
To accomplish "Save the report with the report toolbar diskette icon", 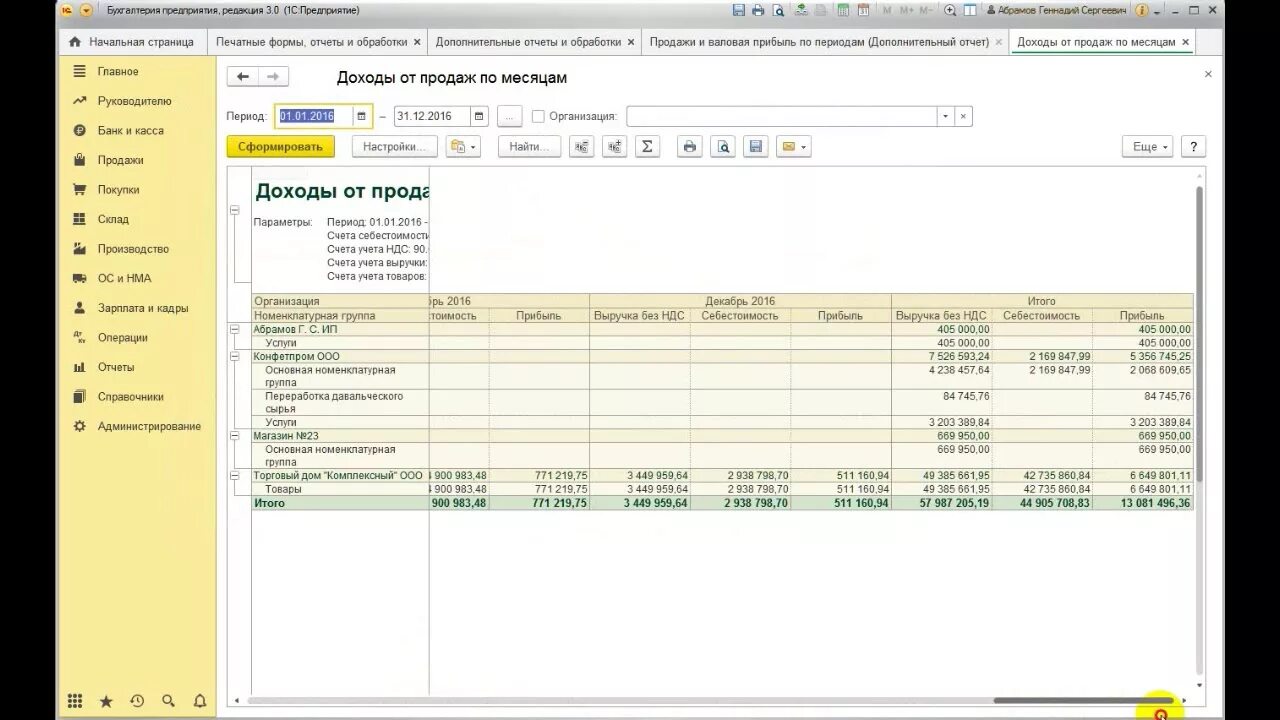I will pyautogui.click(x=756, y=147).
